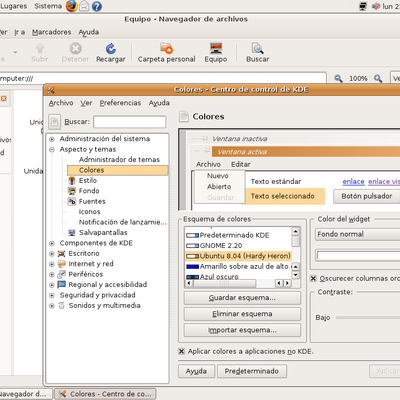
Task: Click the enlace link in preview
Action: coord(353,182)
